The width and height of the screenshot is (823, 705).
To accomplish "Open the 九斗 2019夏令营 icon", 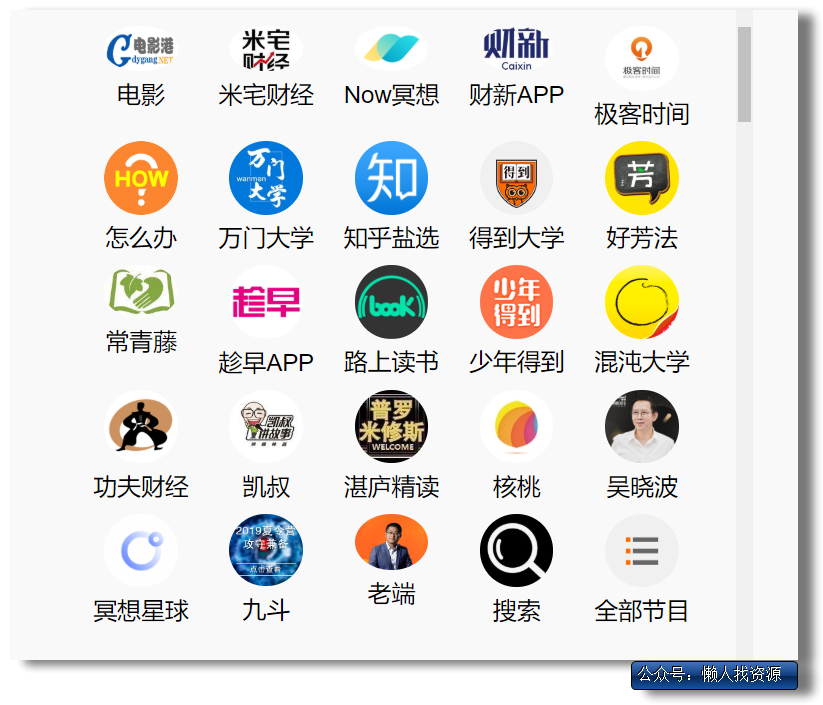I will 266,551.
